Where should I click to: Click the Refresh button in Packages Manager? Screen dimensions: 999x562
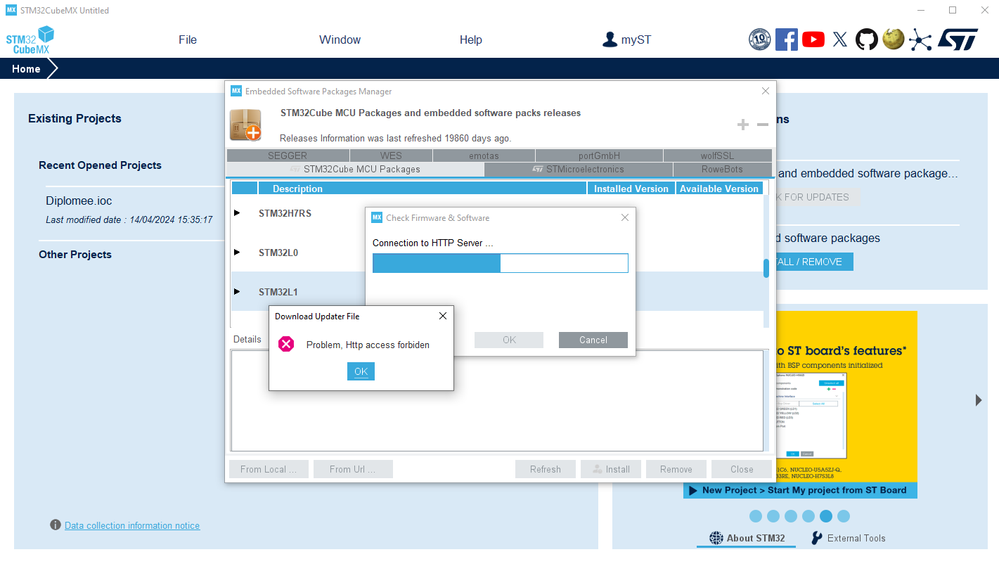tap(545, 469)
